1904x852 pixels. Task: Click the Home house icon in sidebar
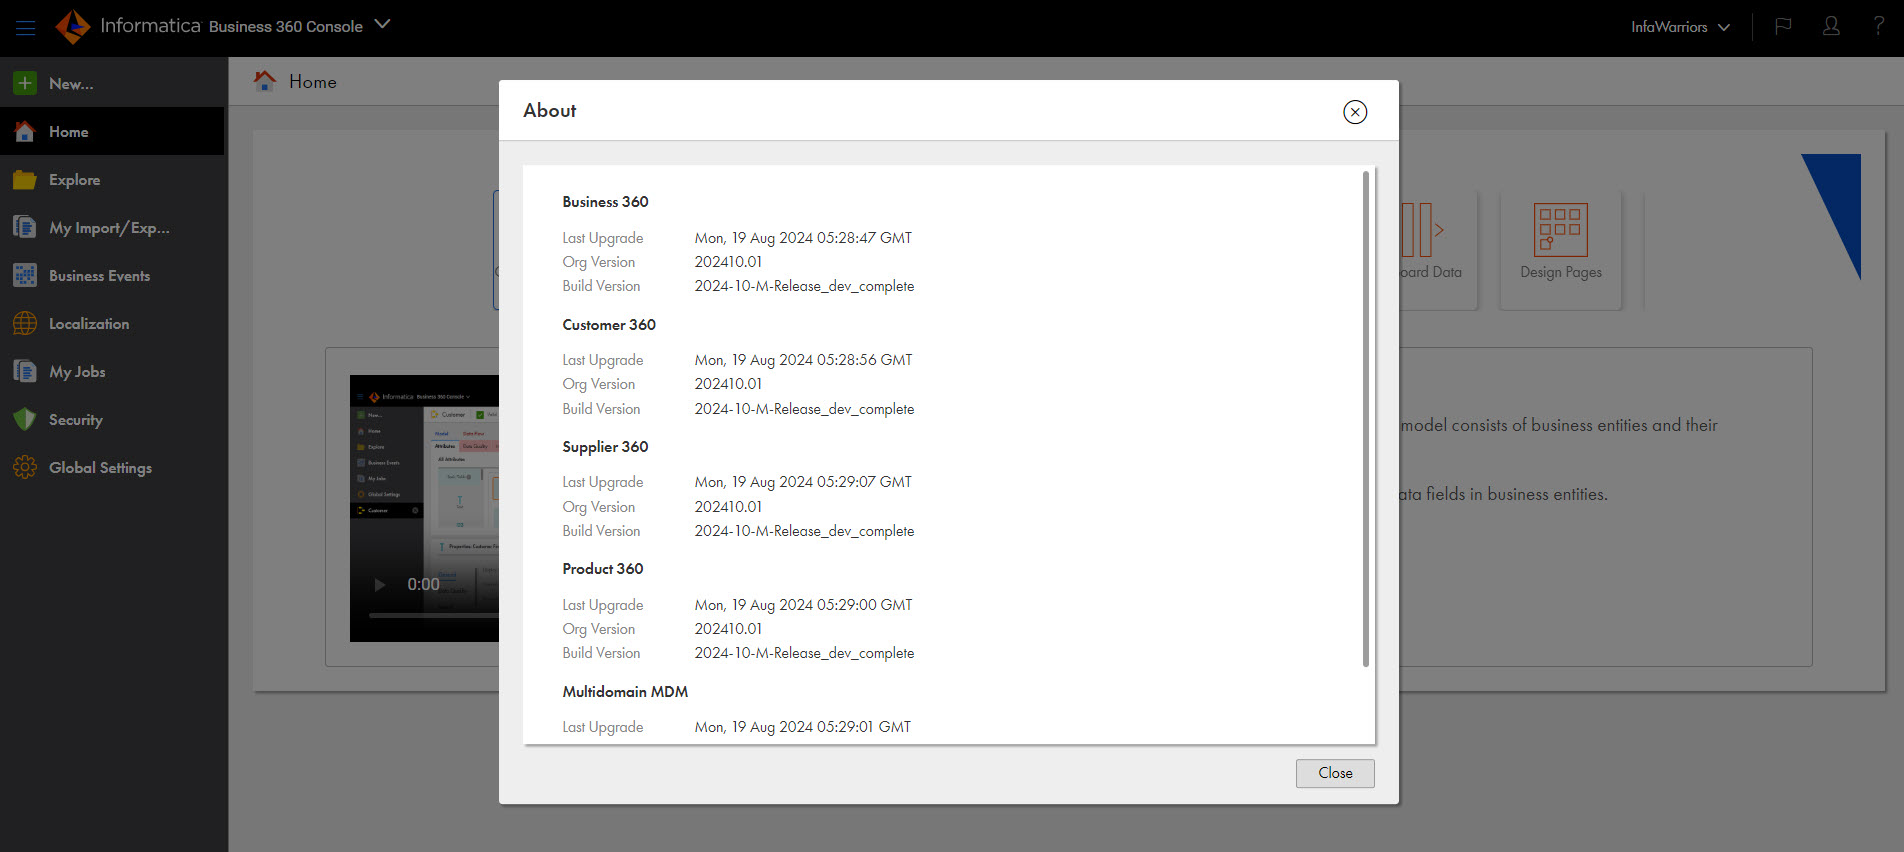tap(25, 131)
